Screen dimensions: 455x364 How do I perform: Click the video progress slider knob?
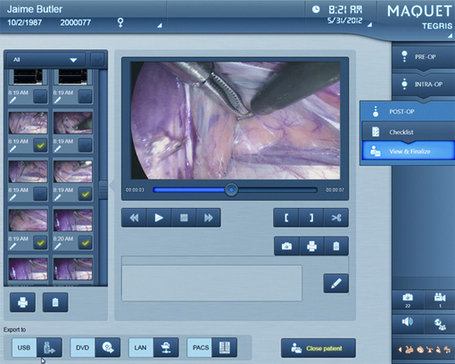click(x=231, y=190)
